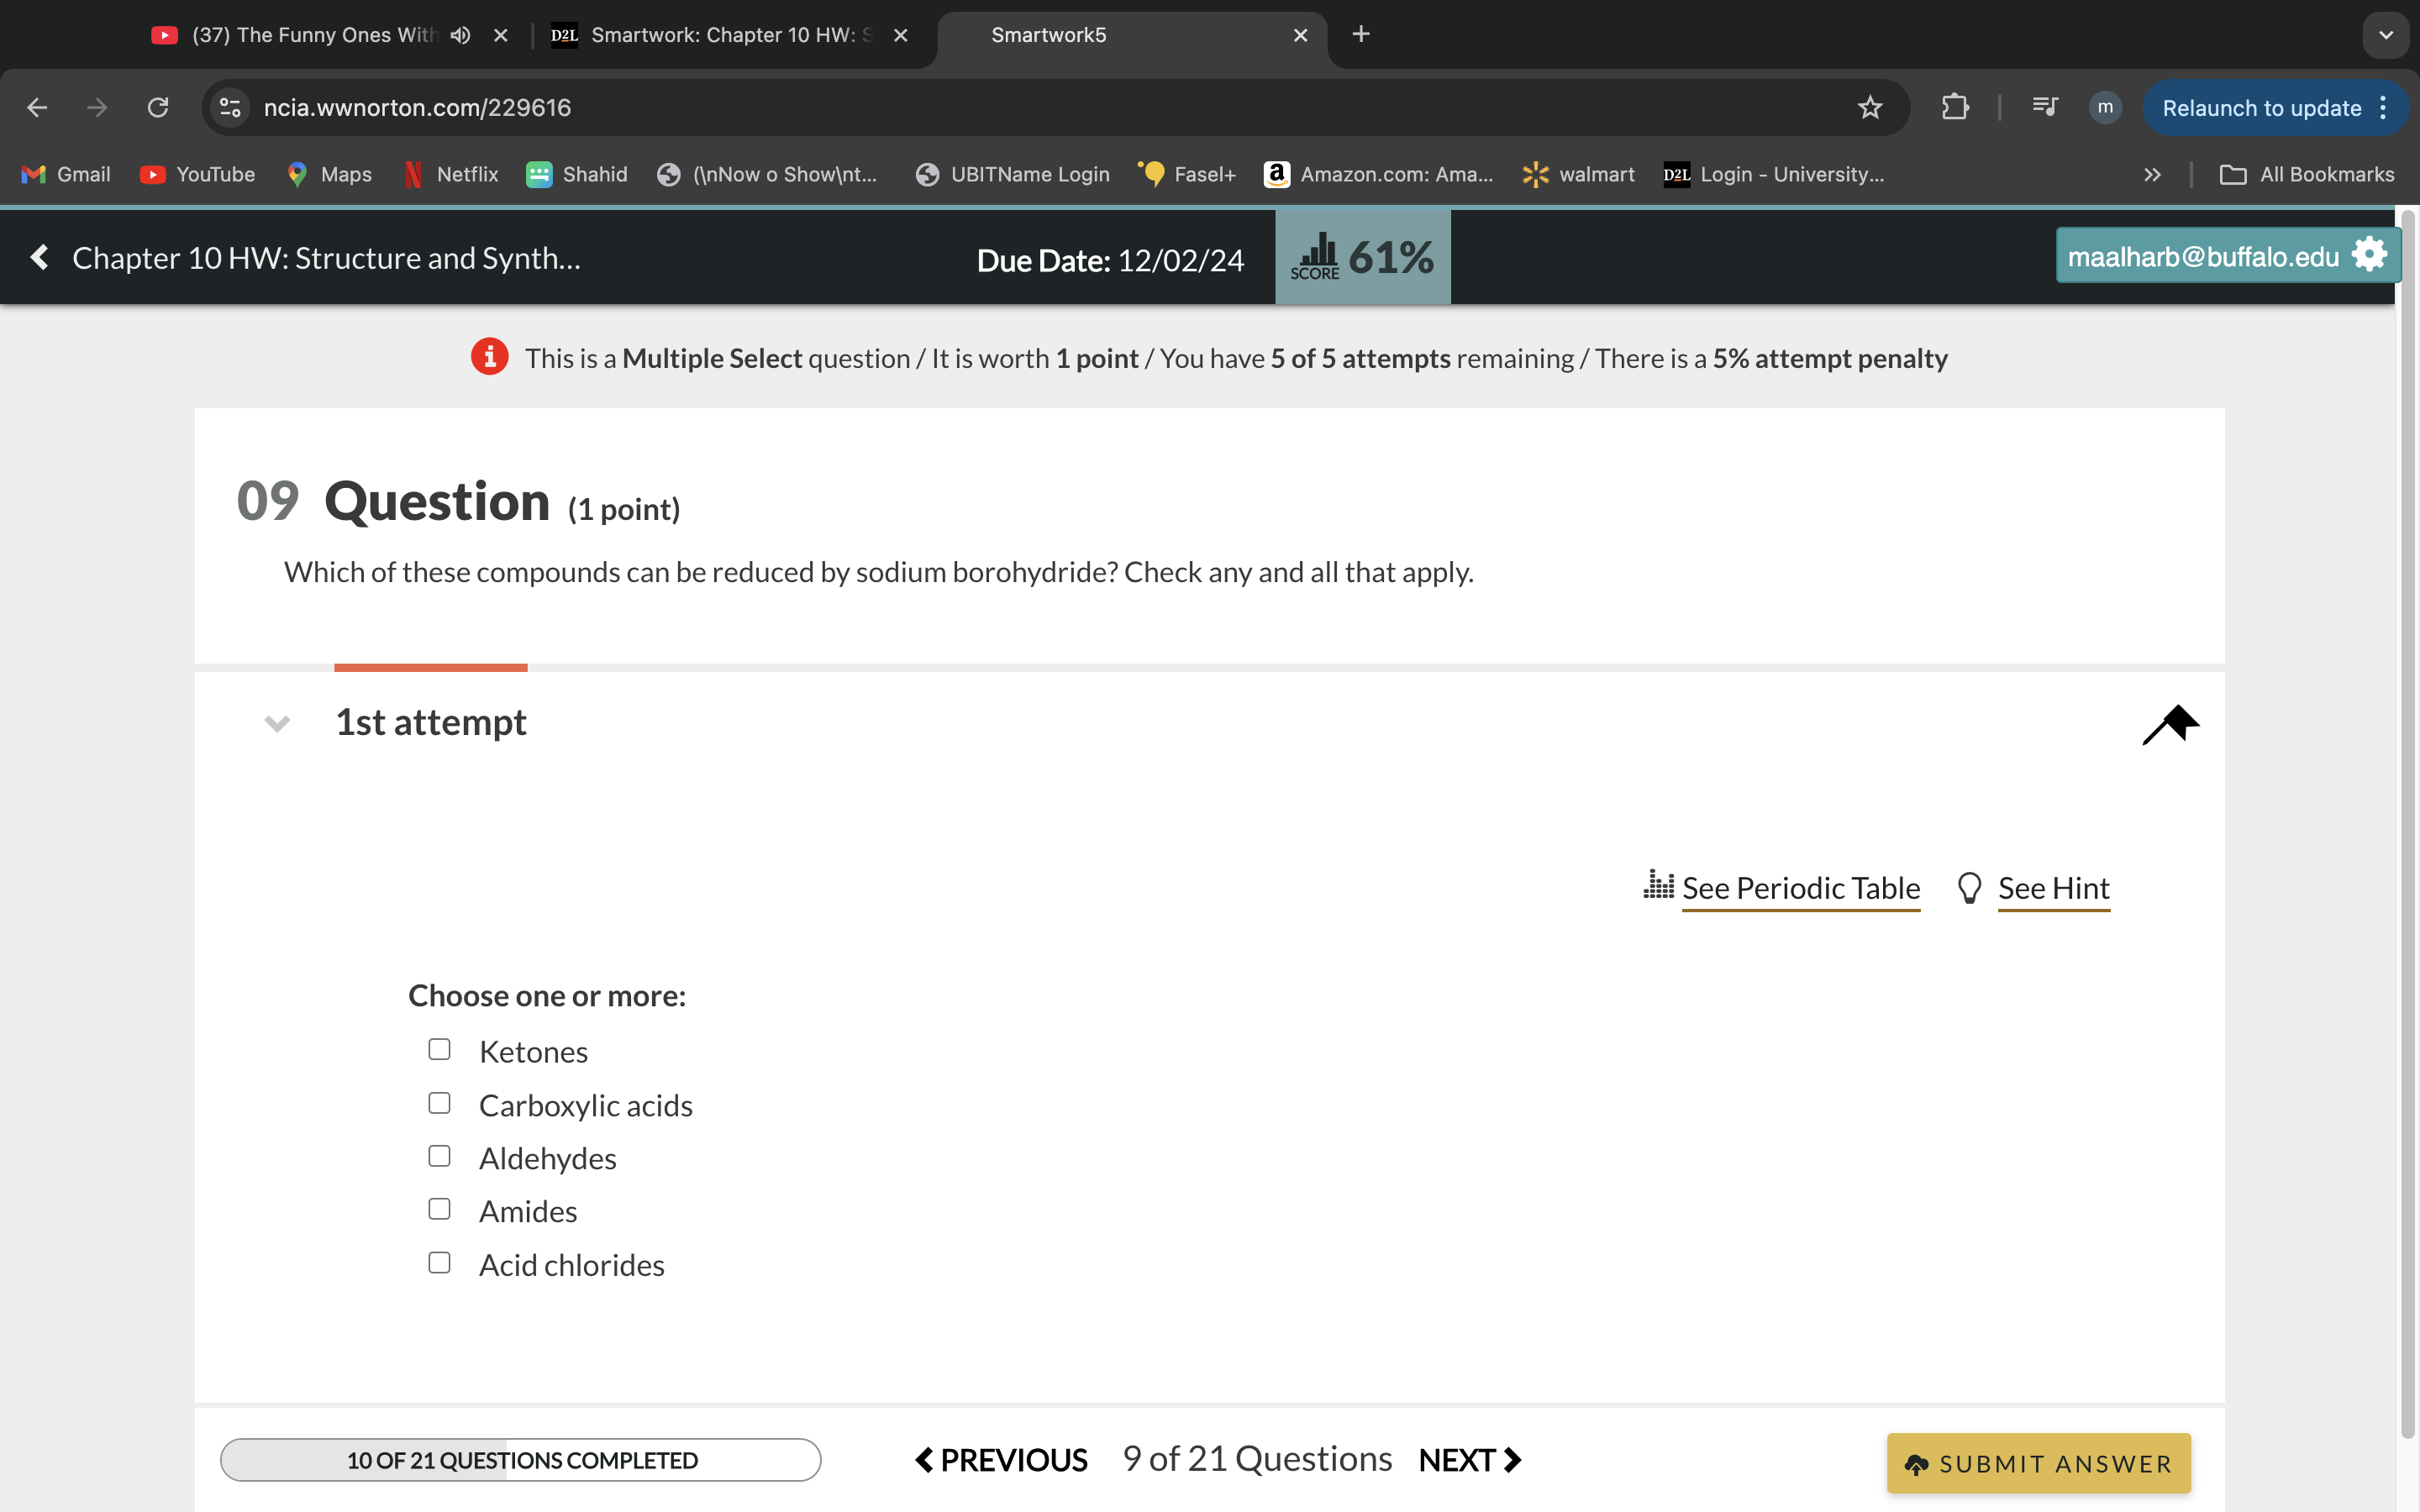The width and height of the screenshot is (2420, 1512).
Task: Click the pushpin icon in the attempt panel
Action: pyautogui.click(x=2171, y=724)
